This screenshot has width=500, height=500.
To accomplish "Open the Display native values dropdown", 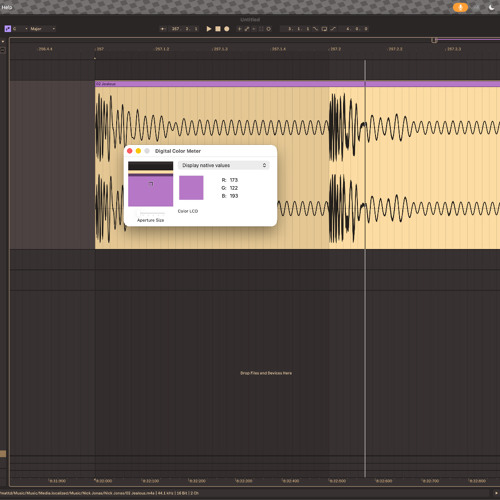I will pos(224,165).
